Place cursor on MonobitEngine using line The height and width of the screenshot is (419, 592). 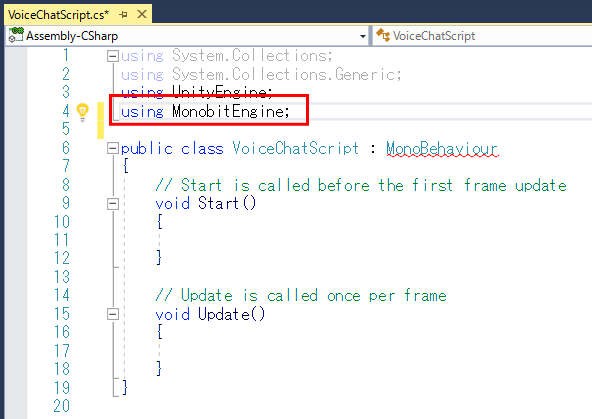click(205, 111)
